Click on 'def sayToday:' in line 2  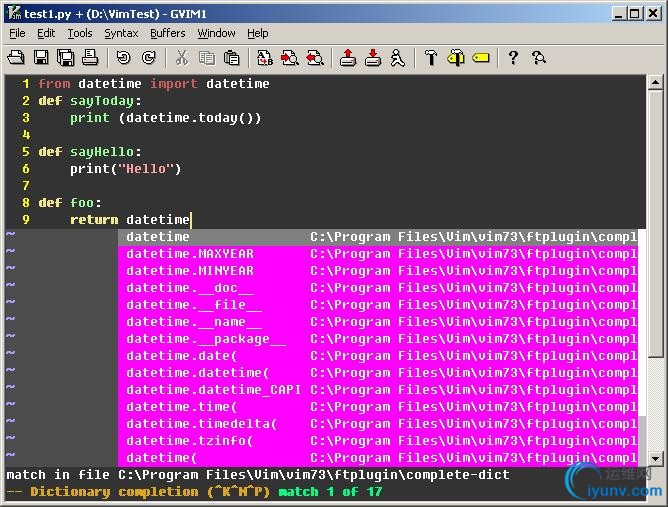pyautogui.click(x=90, y=101)
